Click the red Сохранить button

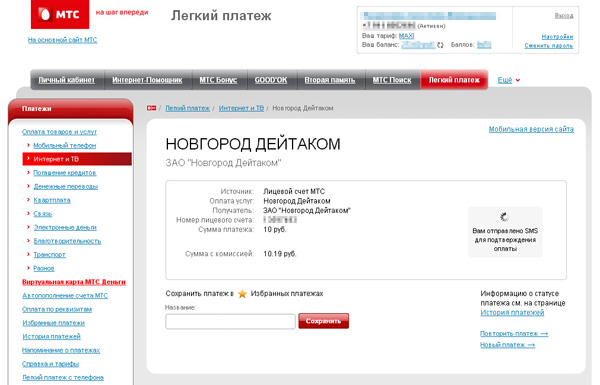click(x=323, y=321)
